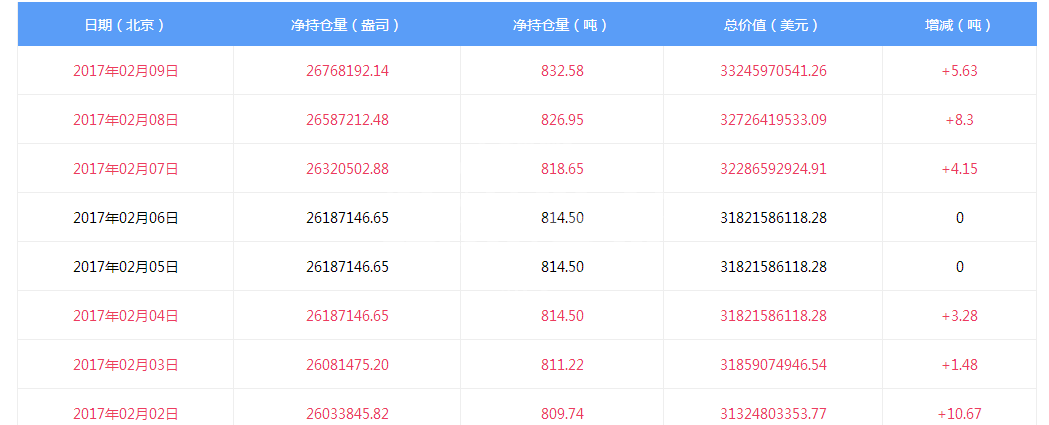Select the ounces value 26768192.14

347,71
